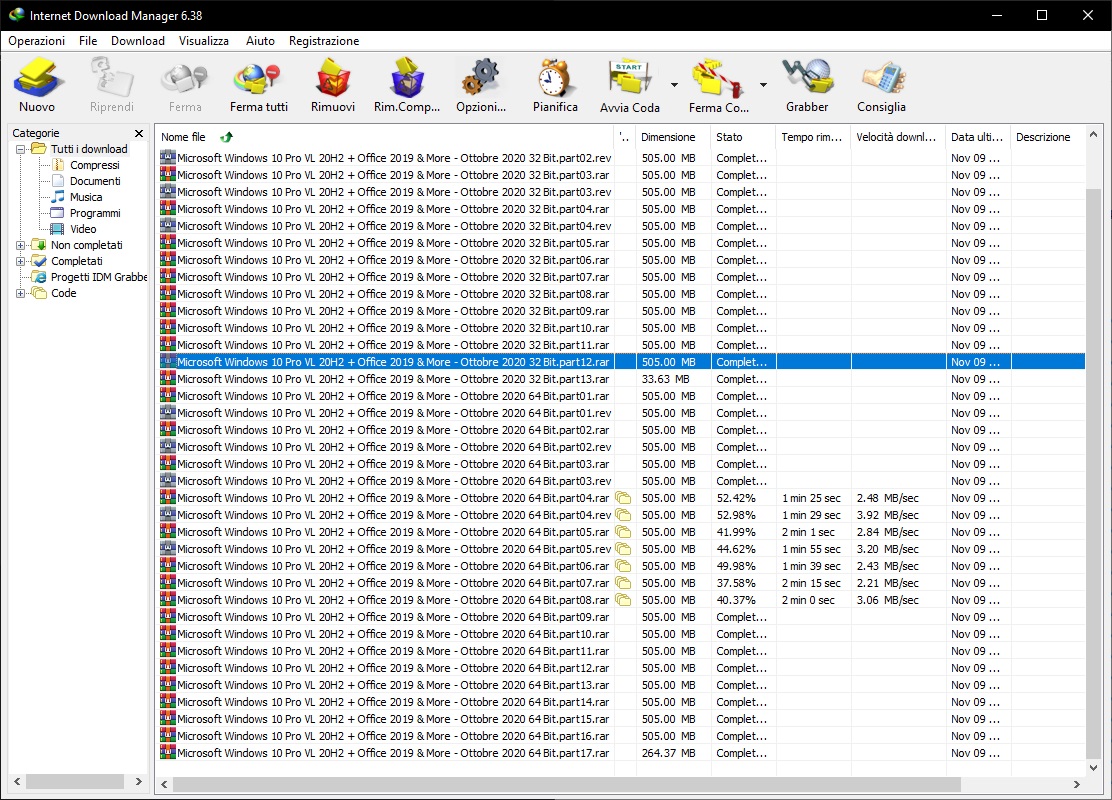
Task: Click queue icon on 64 Bit.part04.rev row
Action: pyautogui.click(x=623, y=515)
